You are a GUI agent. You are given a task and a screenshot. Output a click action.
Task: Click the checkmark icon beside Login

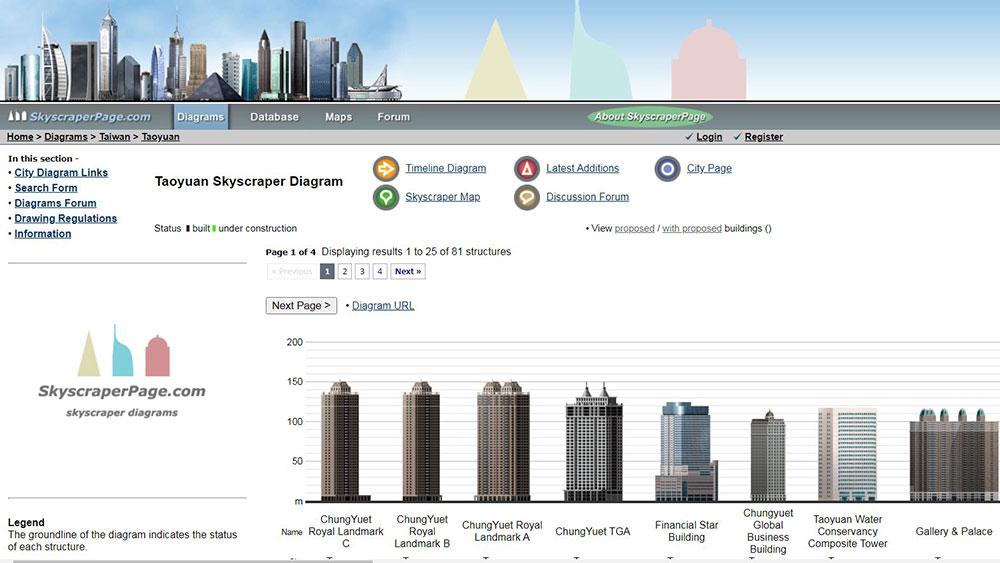689,136
